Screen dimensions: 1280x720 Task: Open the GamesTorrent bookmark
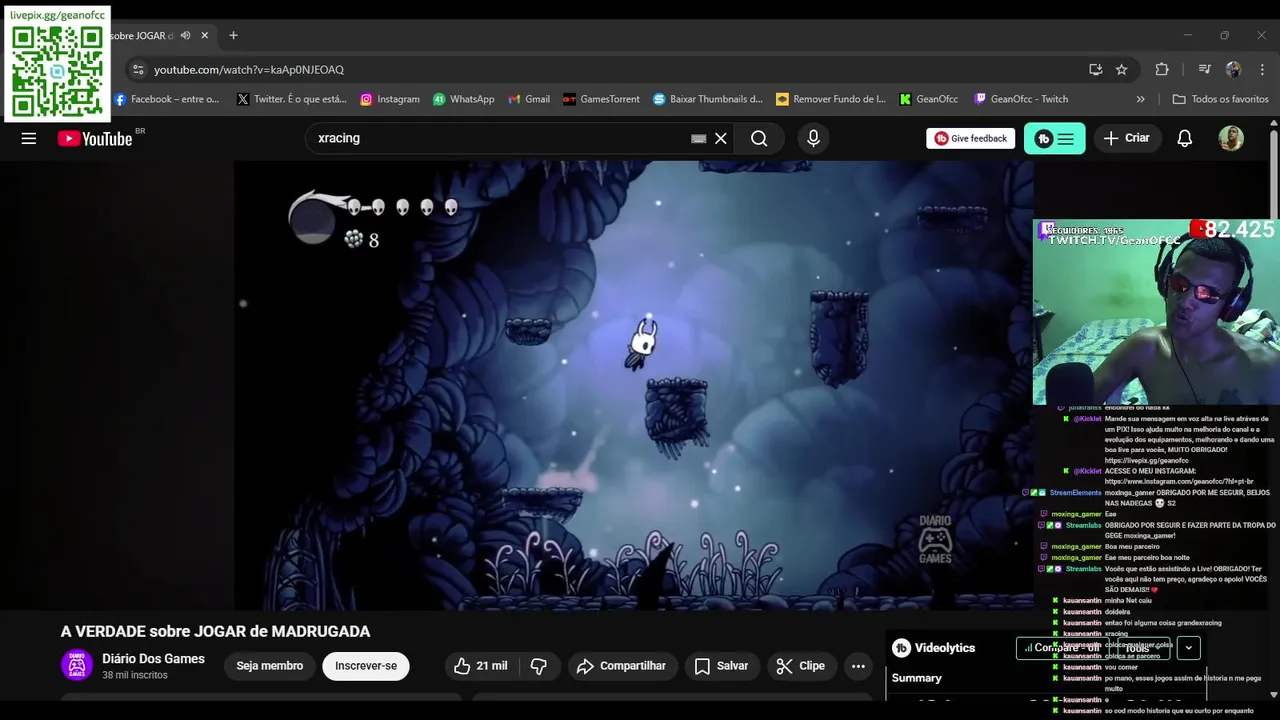(x=601, y=99)
